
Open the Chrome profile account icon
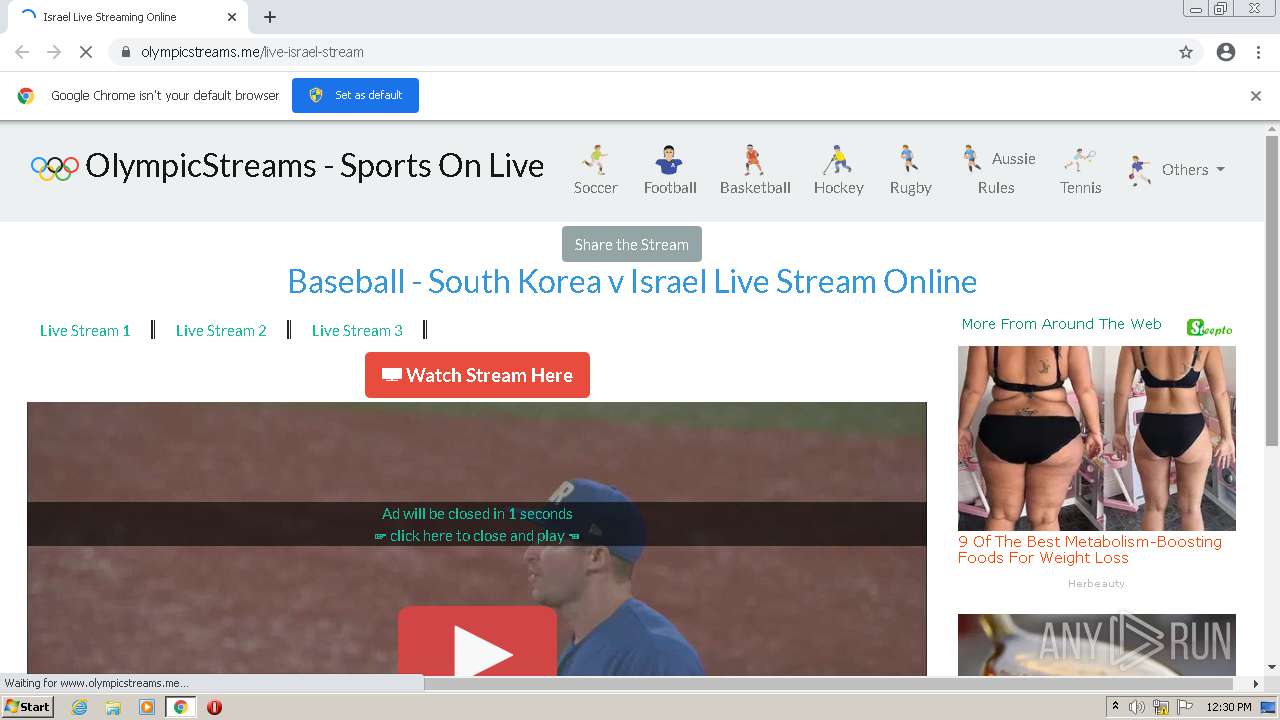click(x=1226, y=52)
